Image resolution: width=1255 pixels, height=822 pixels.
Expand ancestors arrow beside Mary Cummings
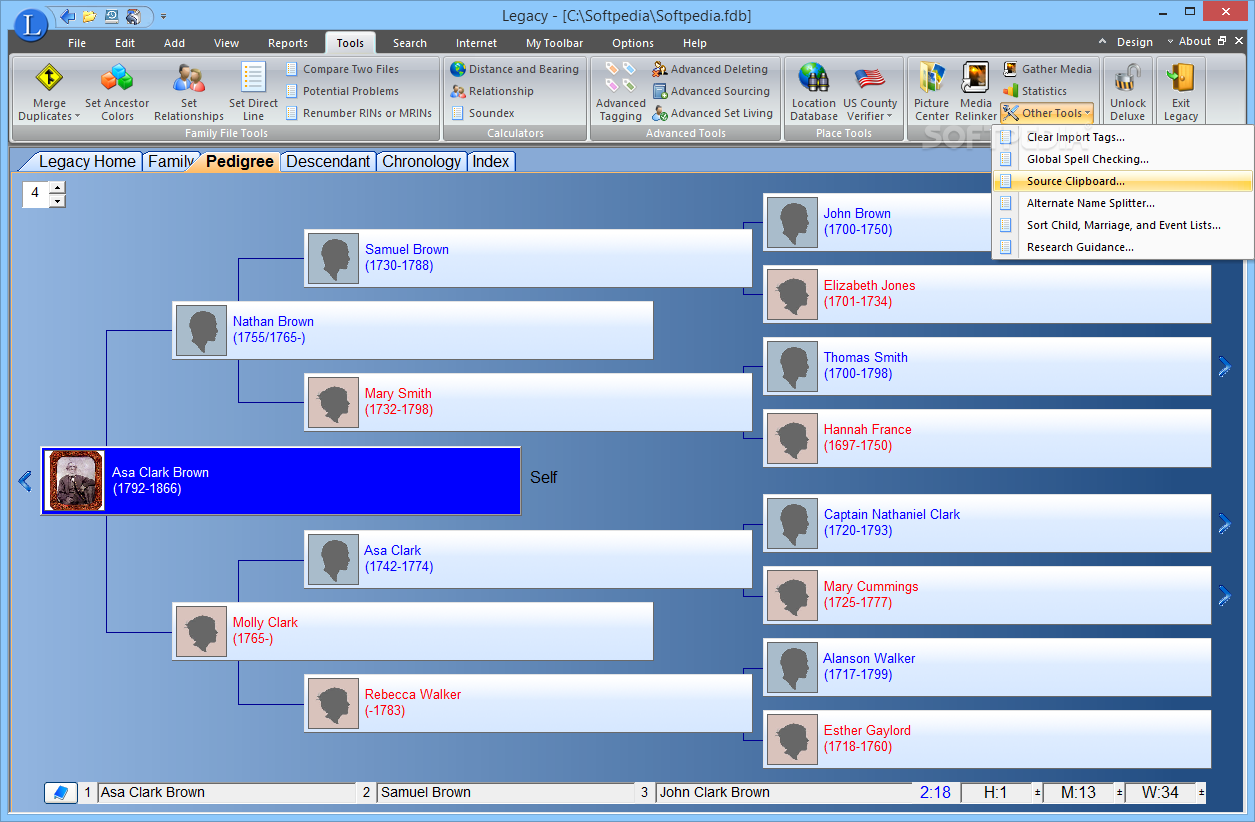pos(1224,596)
